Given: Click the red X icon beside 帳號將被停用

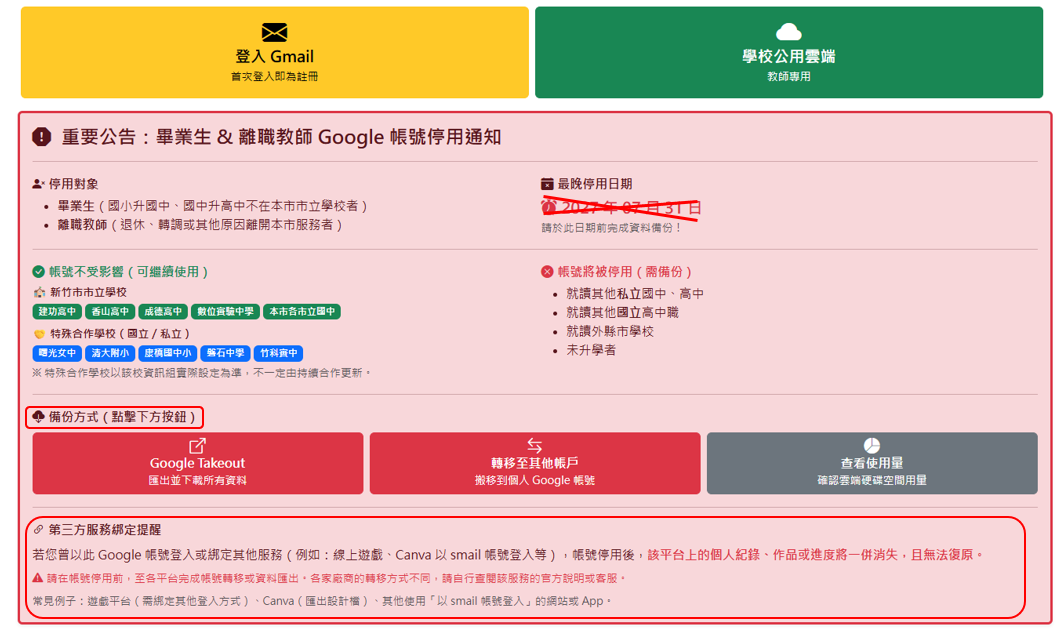Looking at the screenshot, I should 547,272.
